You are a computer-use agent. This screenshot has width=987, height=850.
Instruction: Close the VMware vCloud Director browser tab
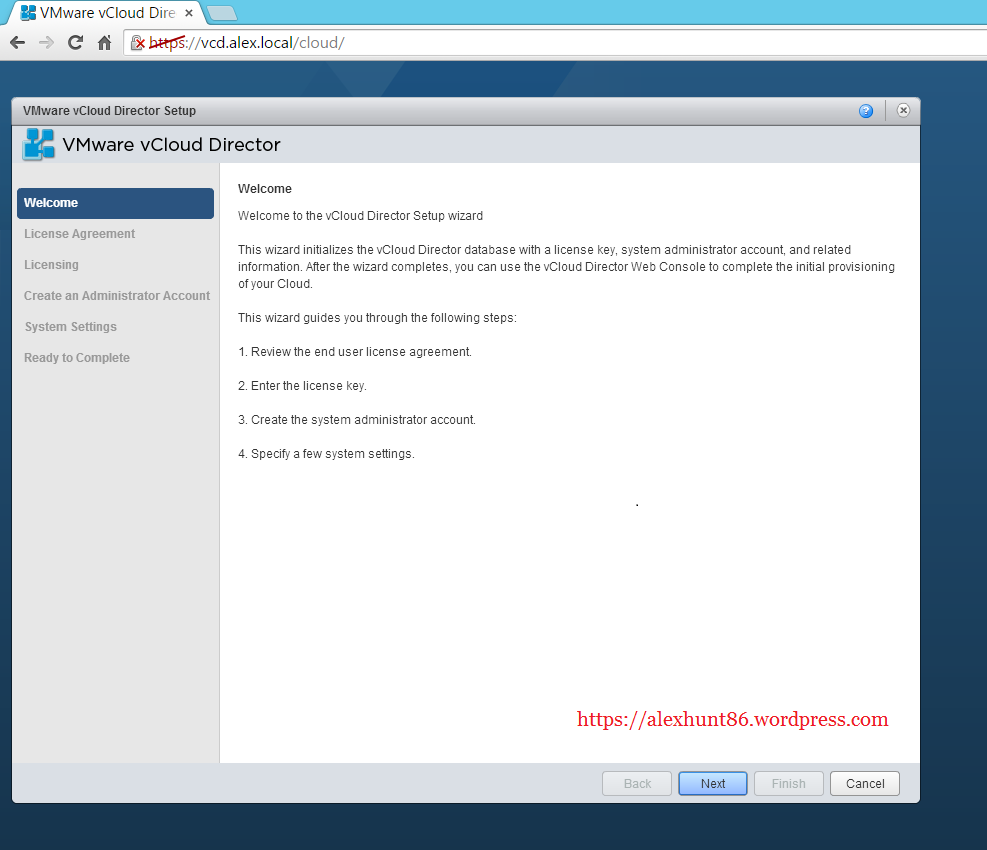click(189, 13)
